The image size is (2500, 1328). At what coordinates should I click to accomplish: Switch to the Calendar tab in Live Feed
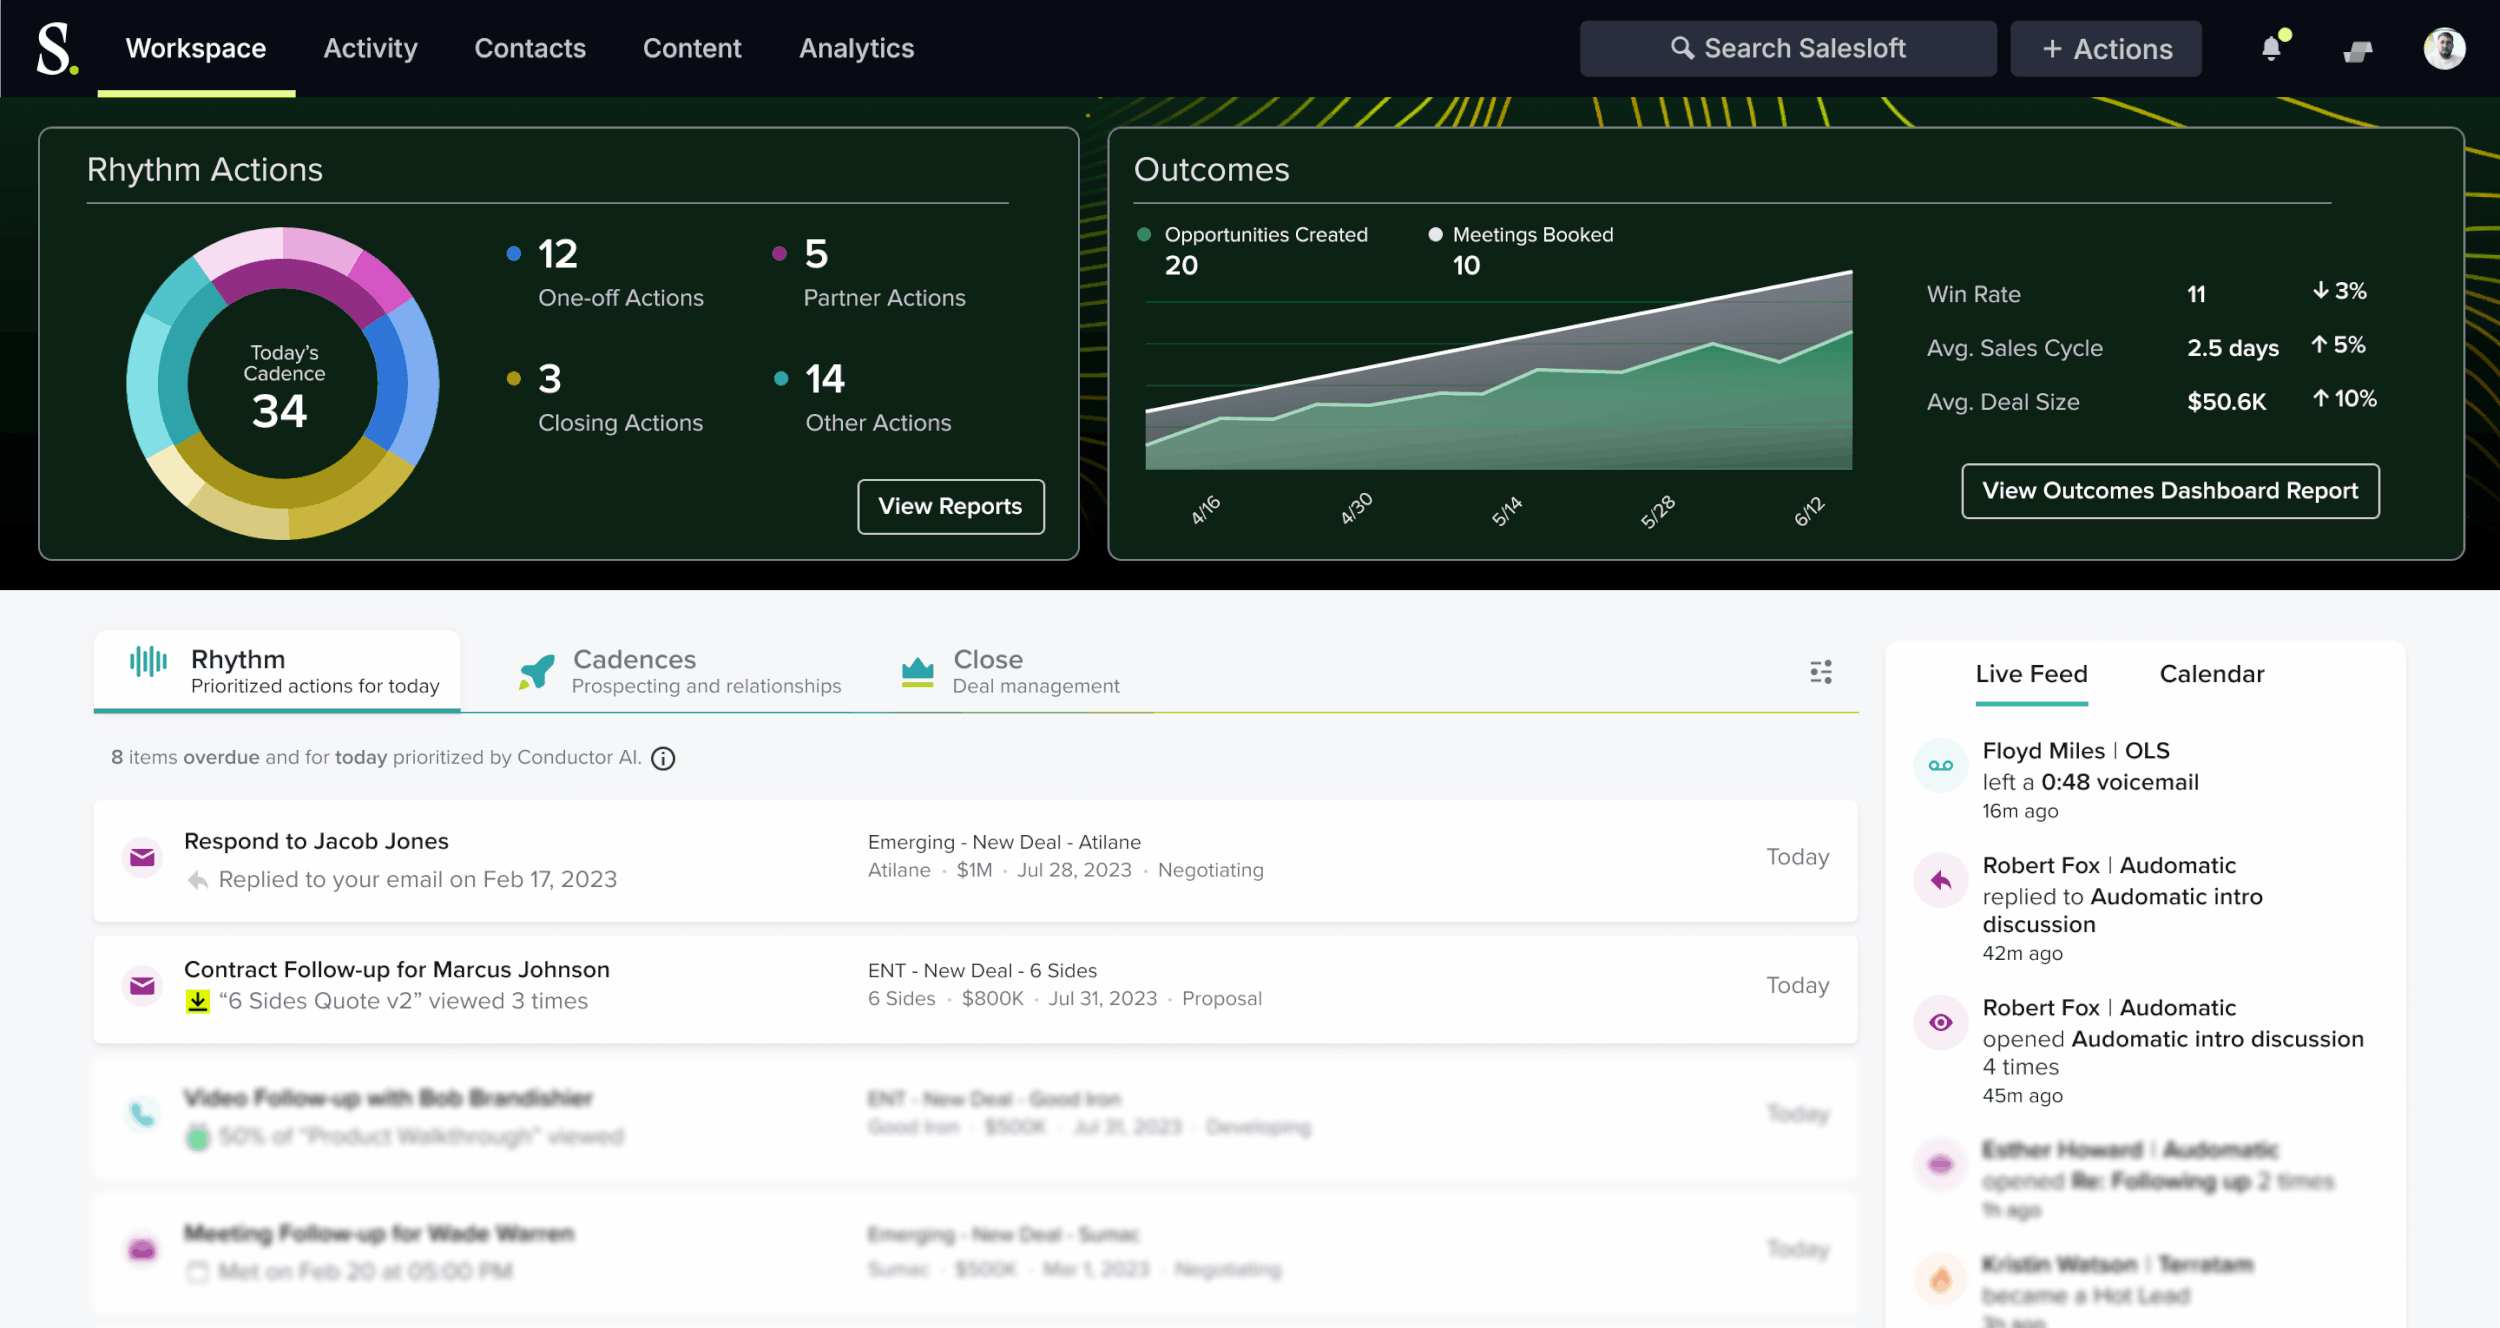2212,674
